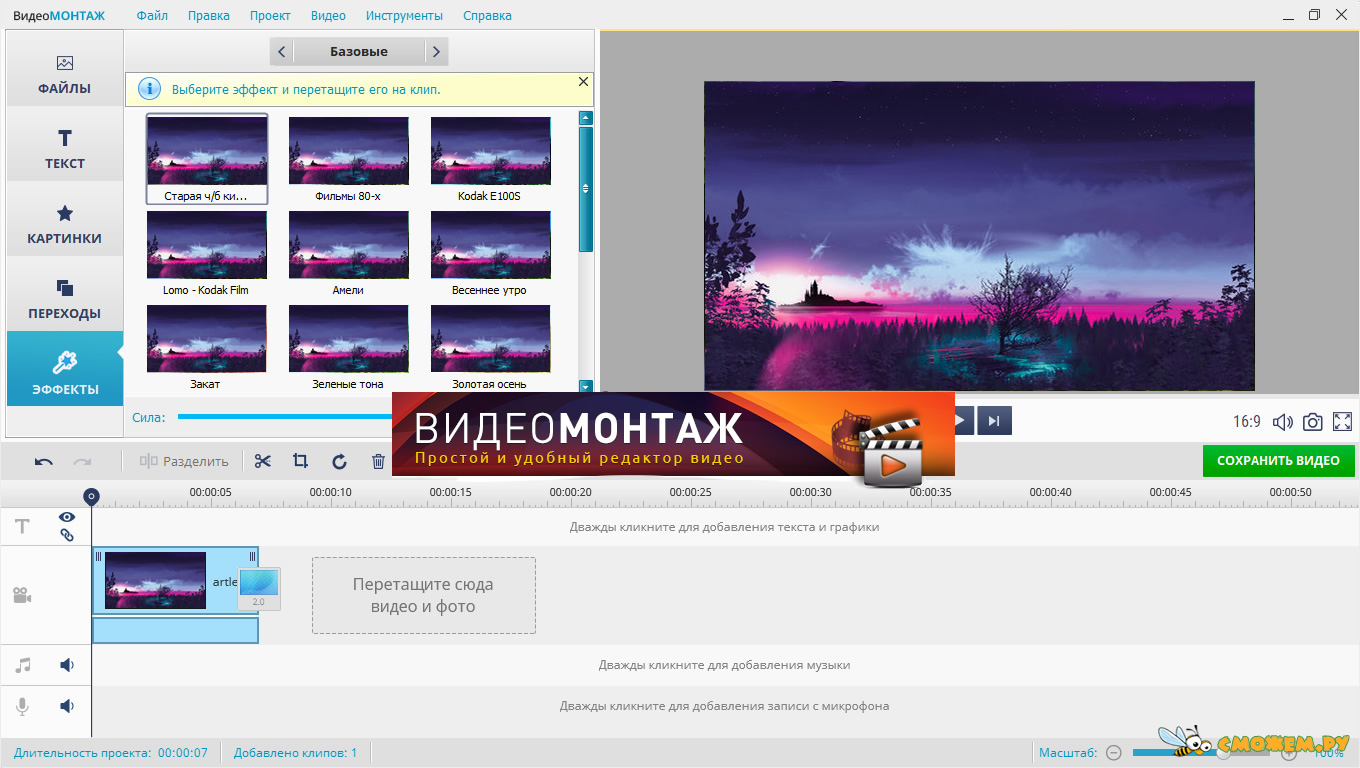Take a snapshot with camera icon

1313,422
